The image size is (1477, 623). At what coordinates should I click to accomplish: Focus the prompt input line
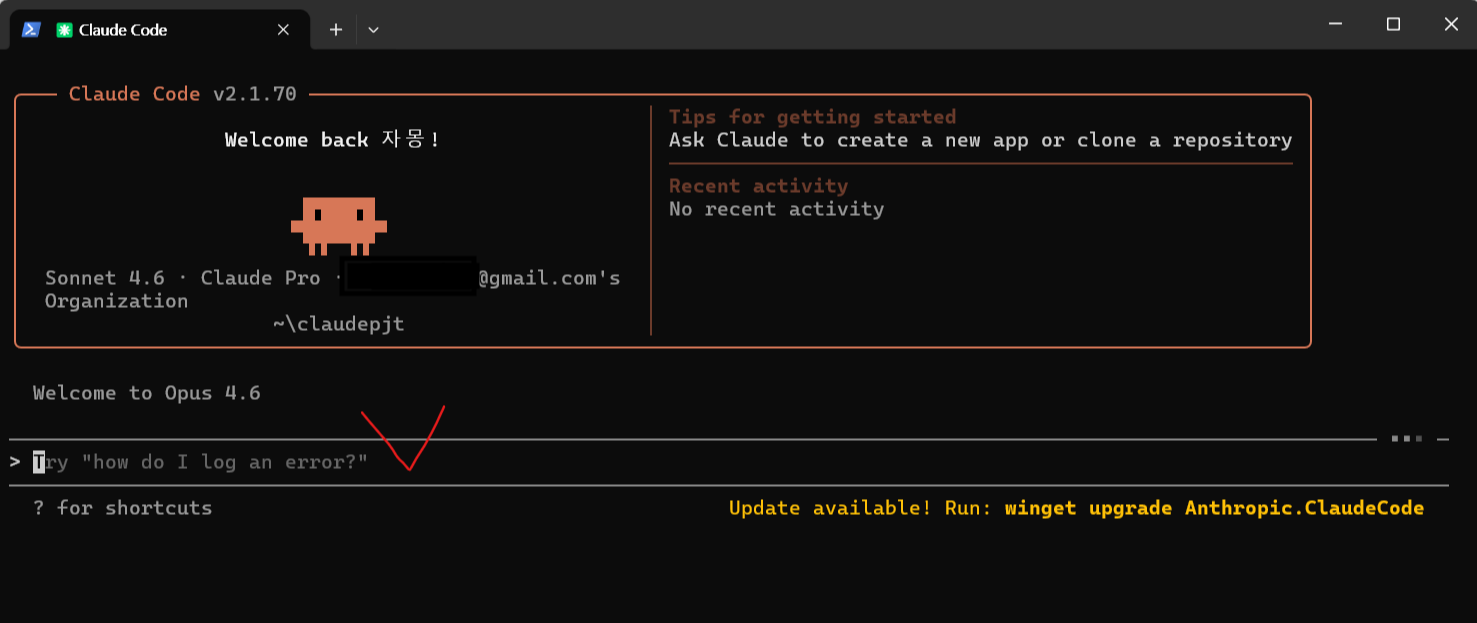click(x=728, y=462)
